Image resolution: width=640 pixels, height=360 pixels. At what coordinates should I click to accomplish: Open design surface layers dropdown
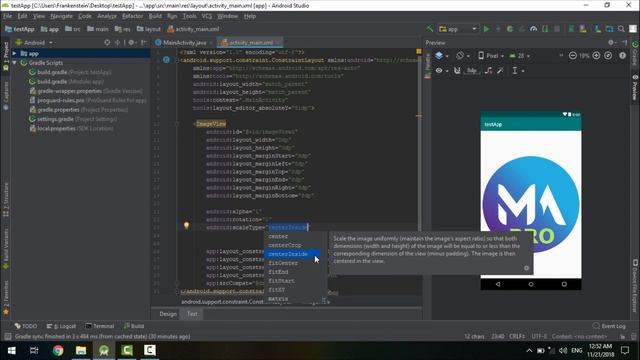click(x=442, y=56)
